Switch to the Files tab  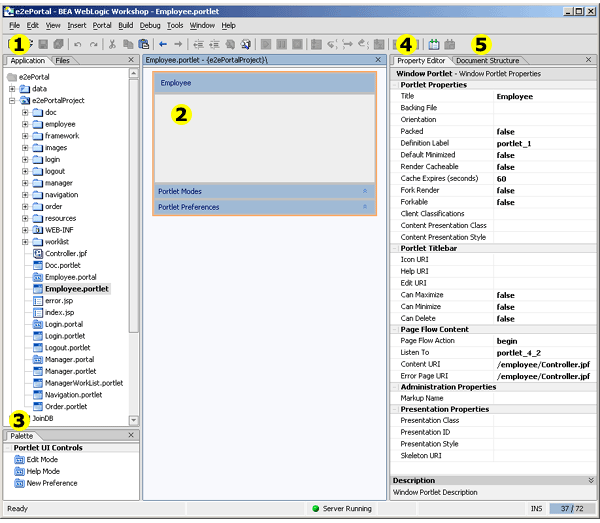(x=63, y=60)
